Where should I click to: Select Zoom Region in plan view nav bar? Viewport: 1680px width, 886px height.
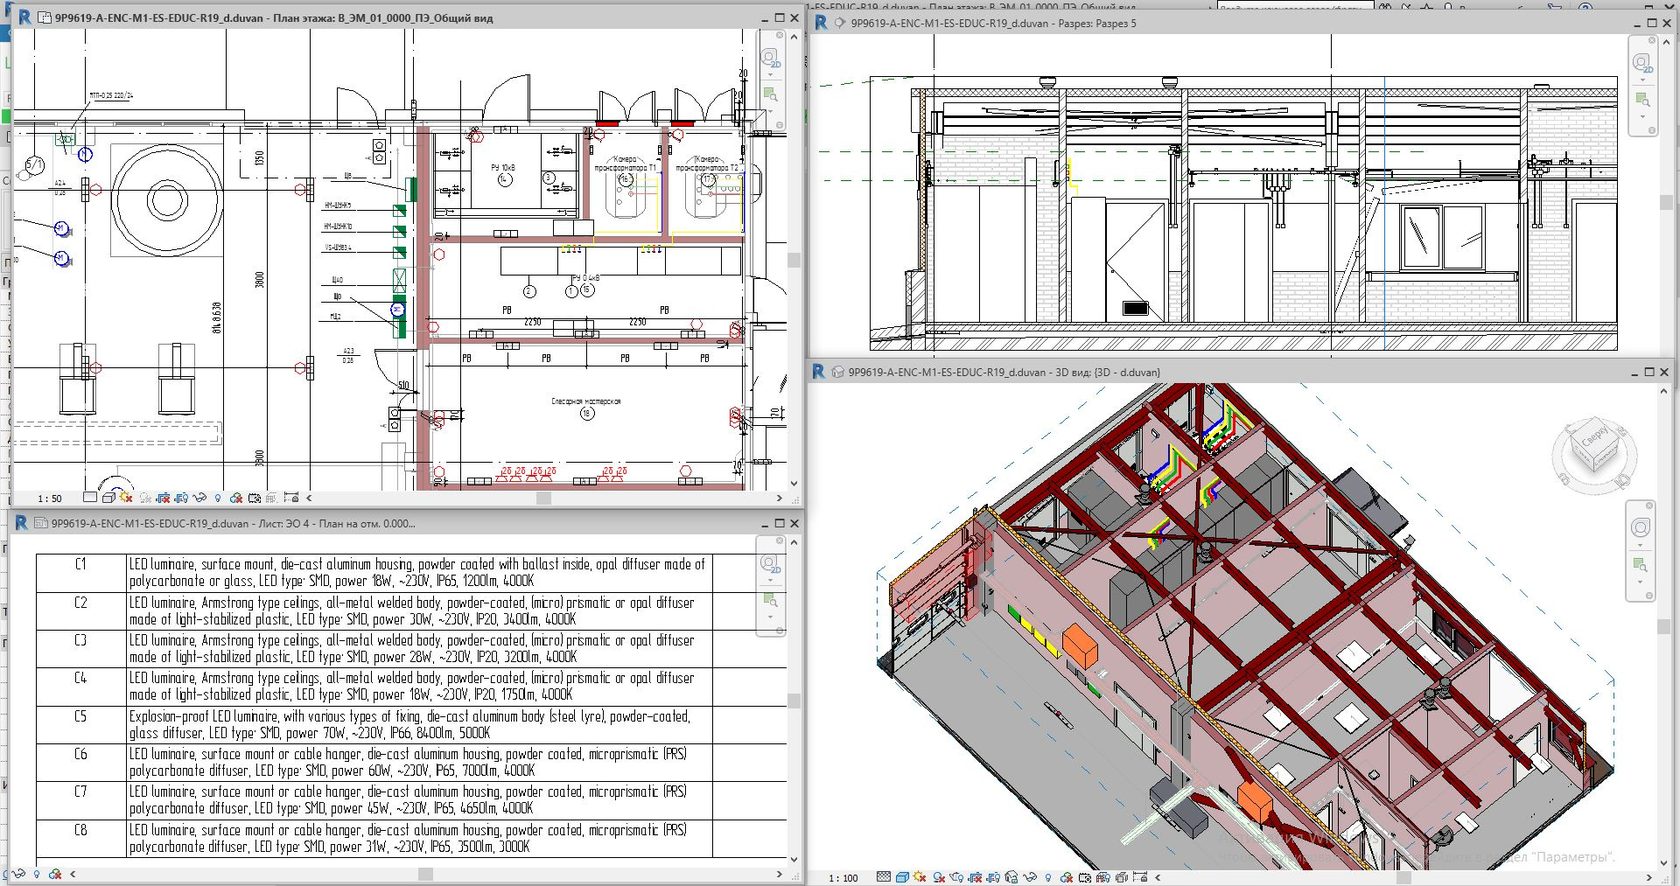coord(770,94)
